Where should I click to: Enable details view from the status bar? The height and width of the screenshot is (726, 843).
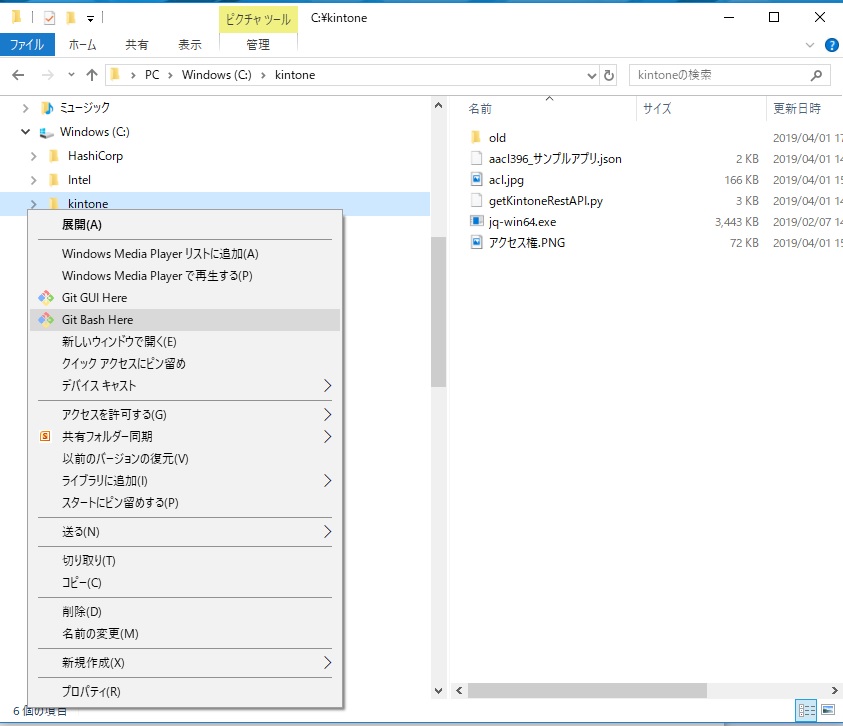coord(806,711)
